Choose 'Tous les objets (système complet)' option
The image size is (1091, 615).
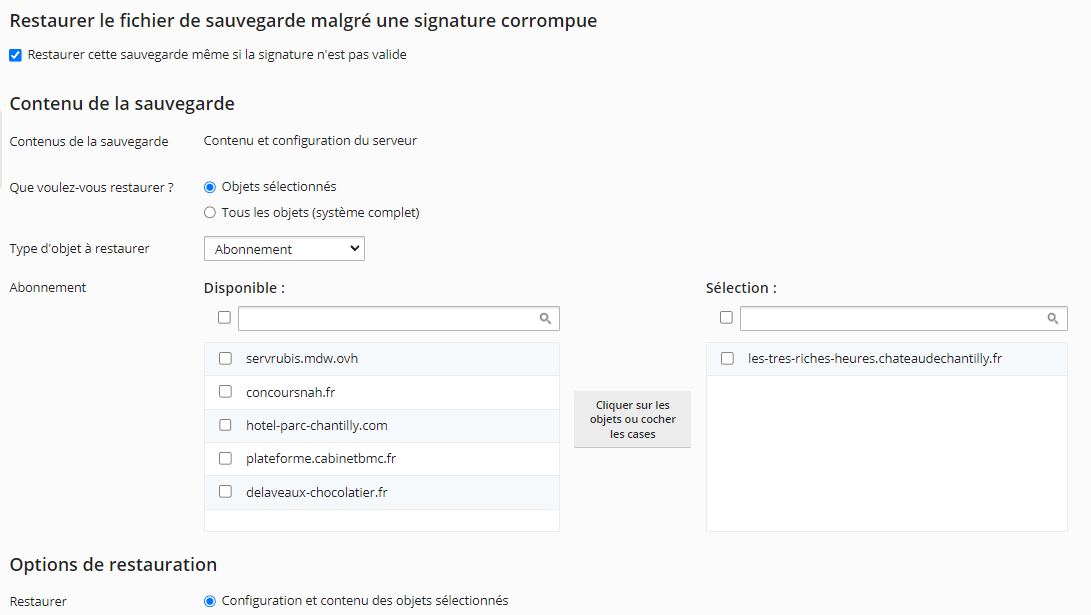(x=210, y=213)
